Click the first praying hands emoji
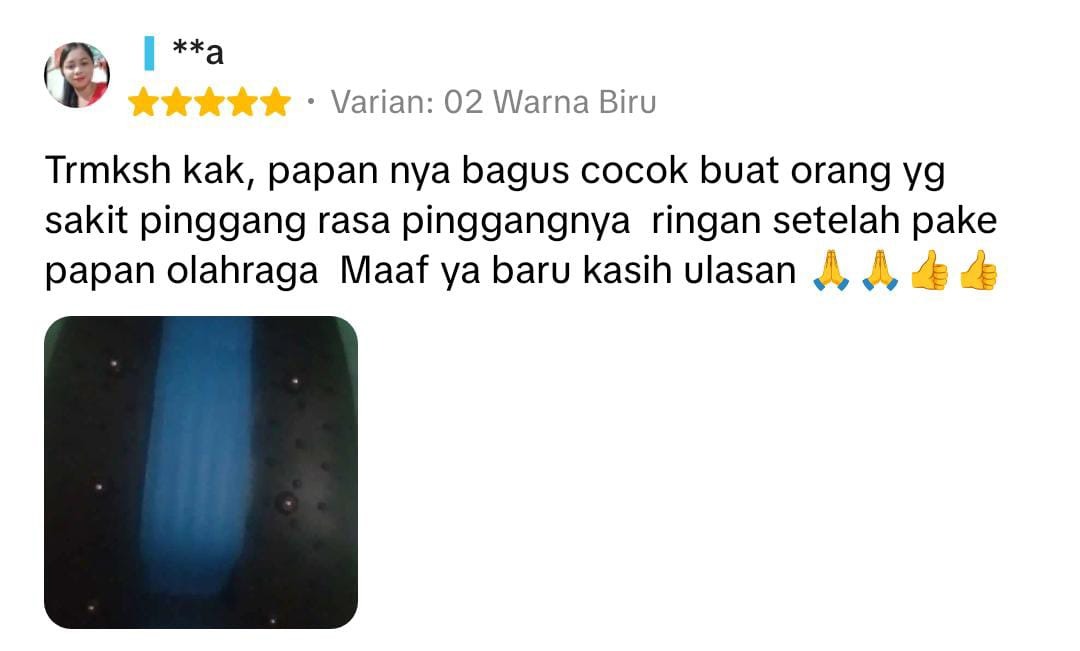1080x651 pixels. [831, 271]
